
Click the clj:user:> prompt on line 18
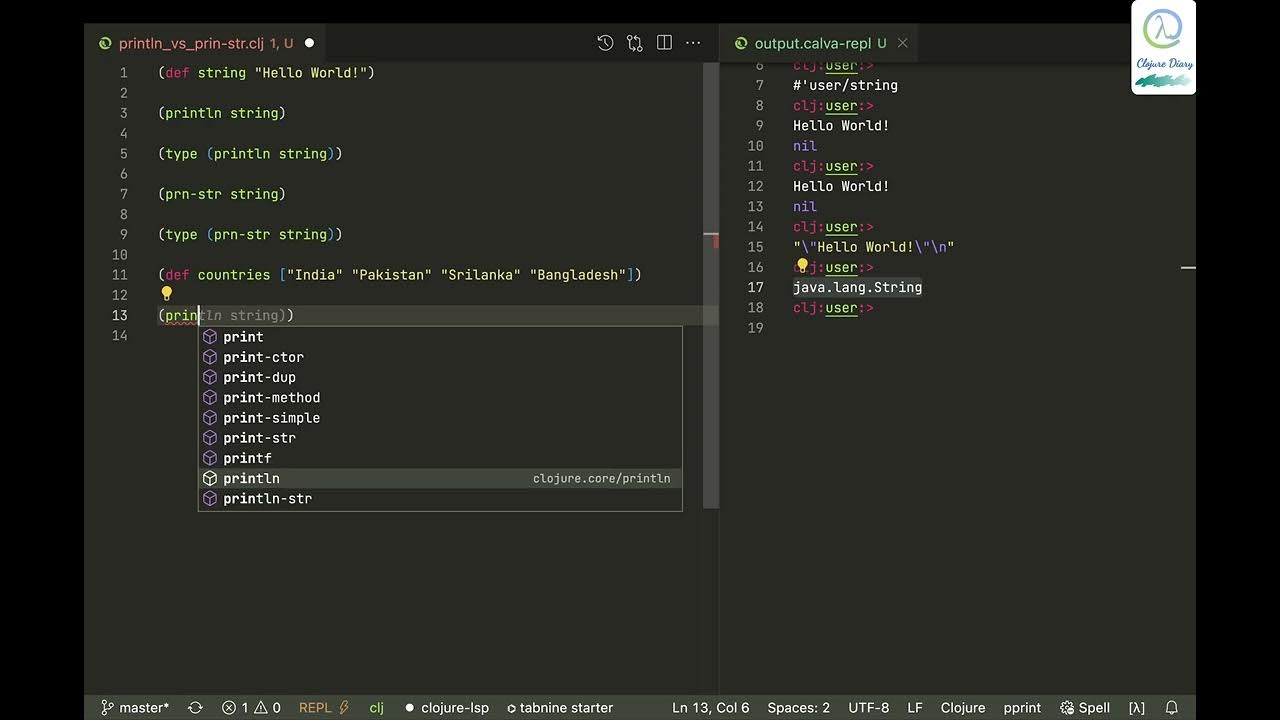click(x=834, y=308)
